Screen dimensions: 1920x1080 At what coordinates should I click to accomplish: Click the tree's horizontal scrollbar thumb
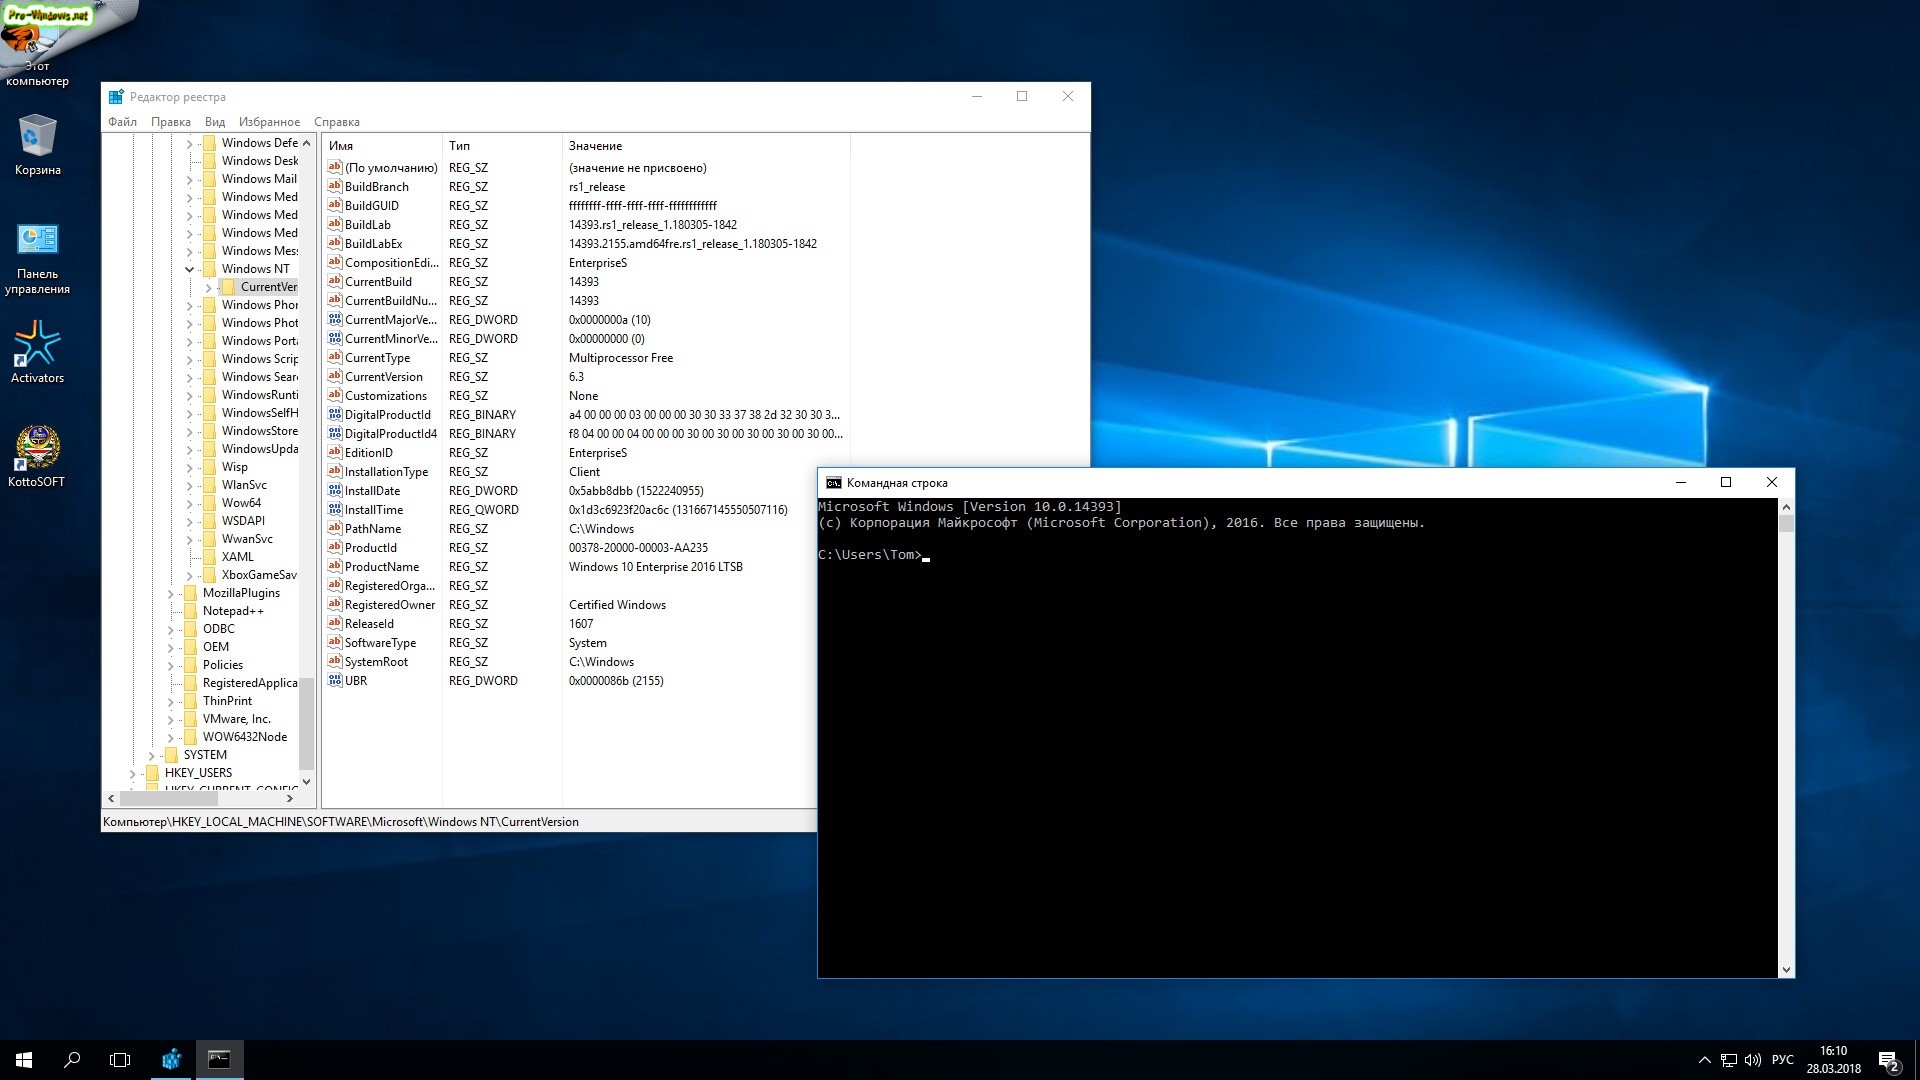pyautogui.click(x=168, y=798)
